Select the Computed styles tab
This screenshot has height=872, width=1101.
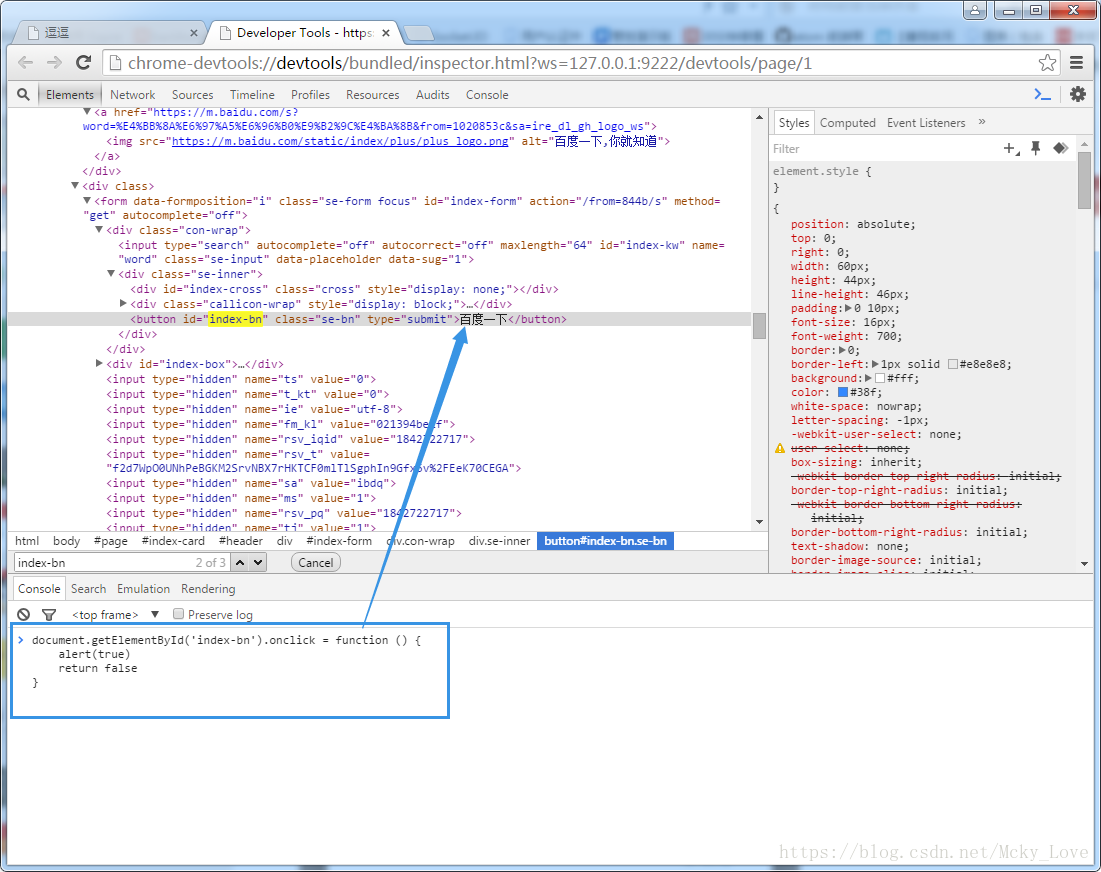coord(848,123)
